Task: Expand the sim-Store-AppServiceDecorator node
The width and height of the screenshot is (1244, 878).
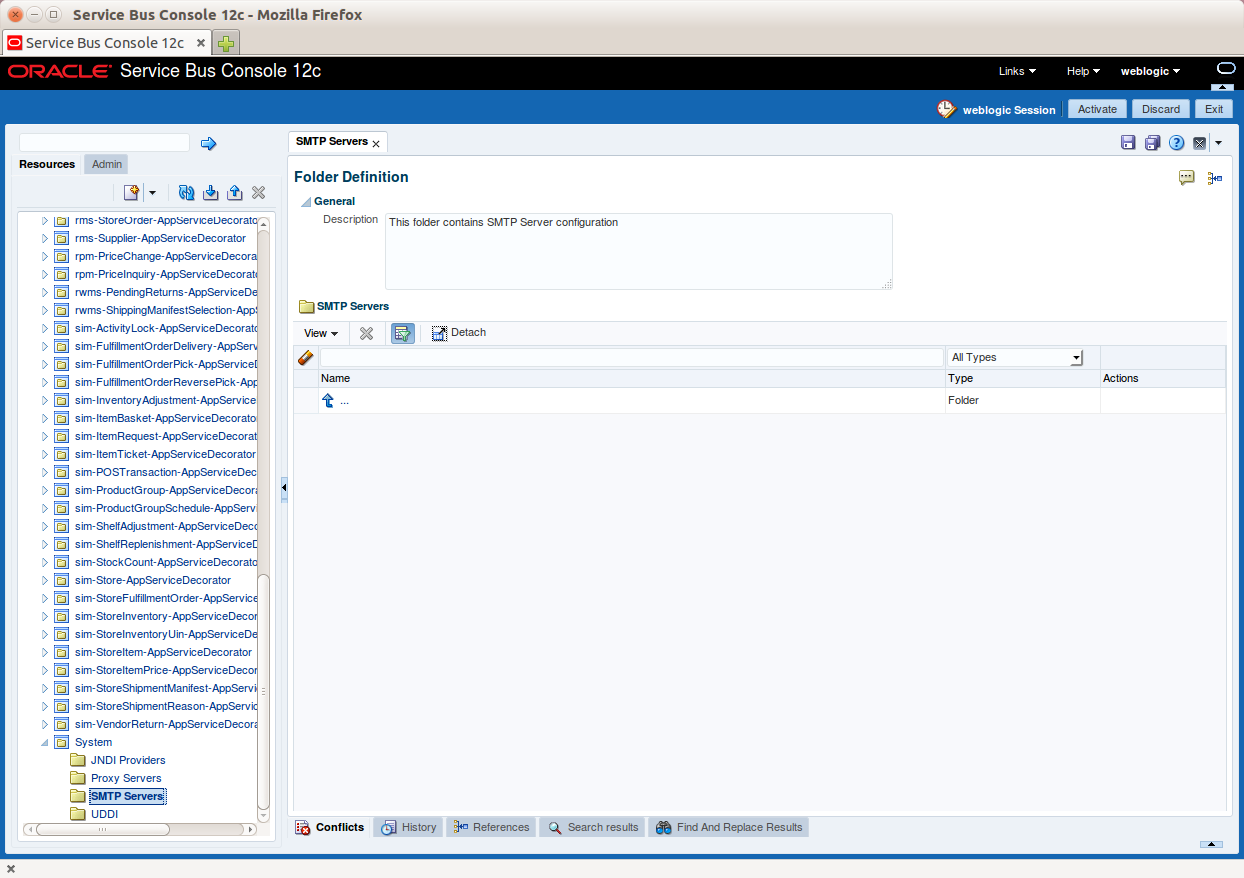Action: coord(44,581)
